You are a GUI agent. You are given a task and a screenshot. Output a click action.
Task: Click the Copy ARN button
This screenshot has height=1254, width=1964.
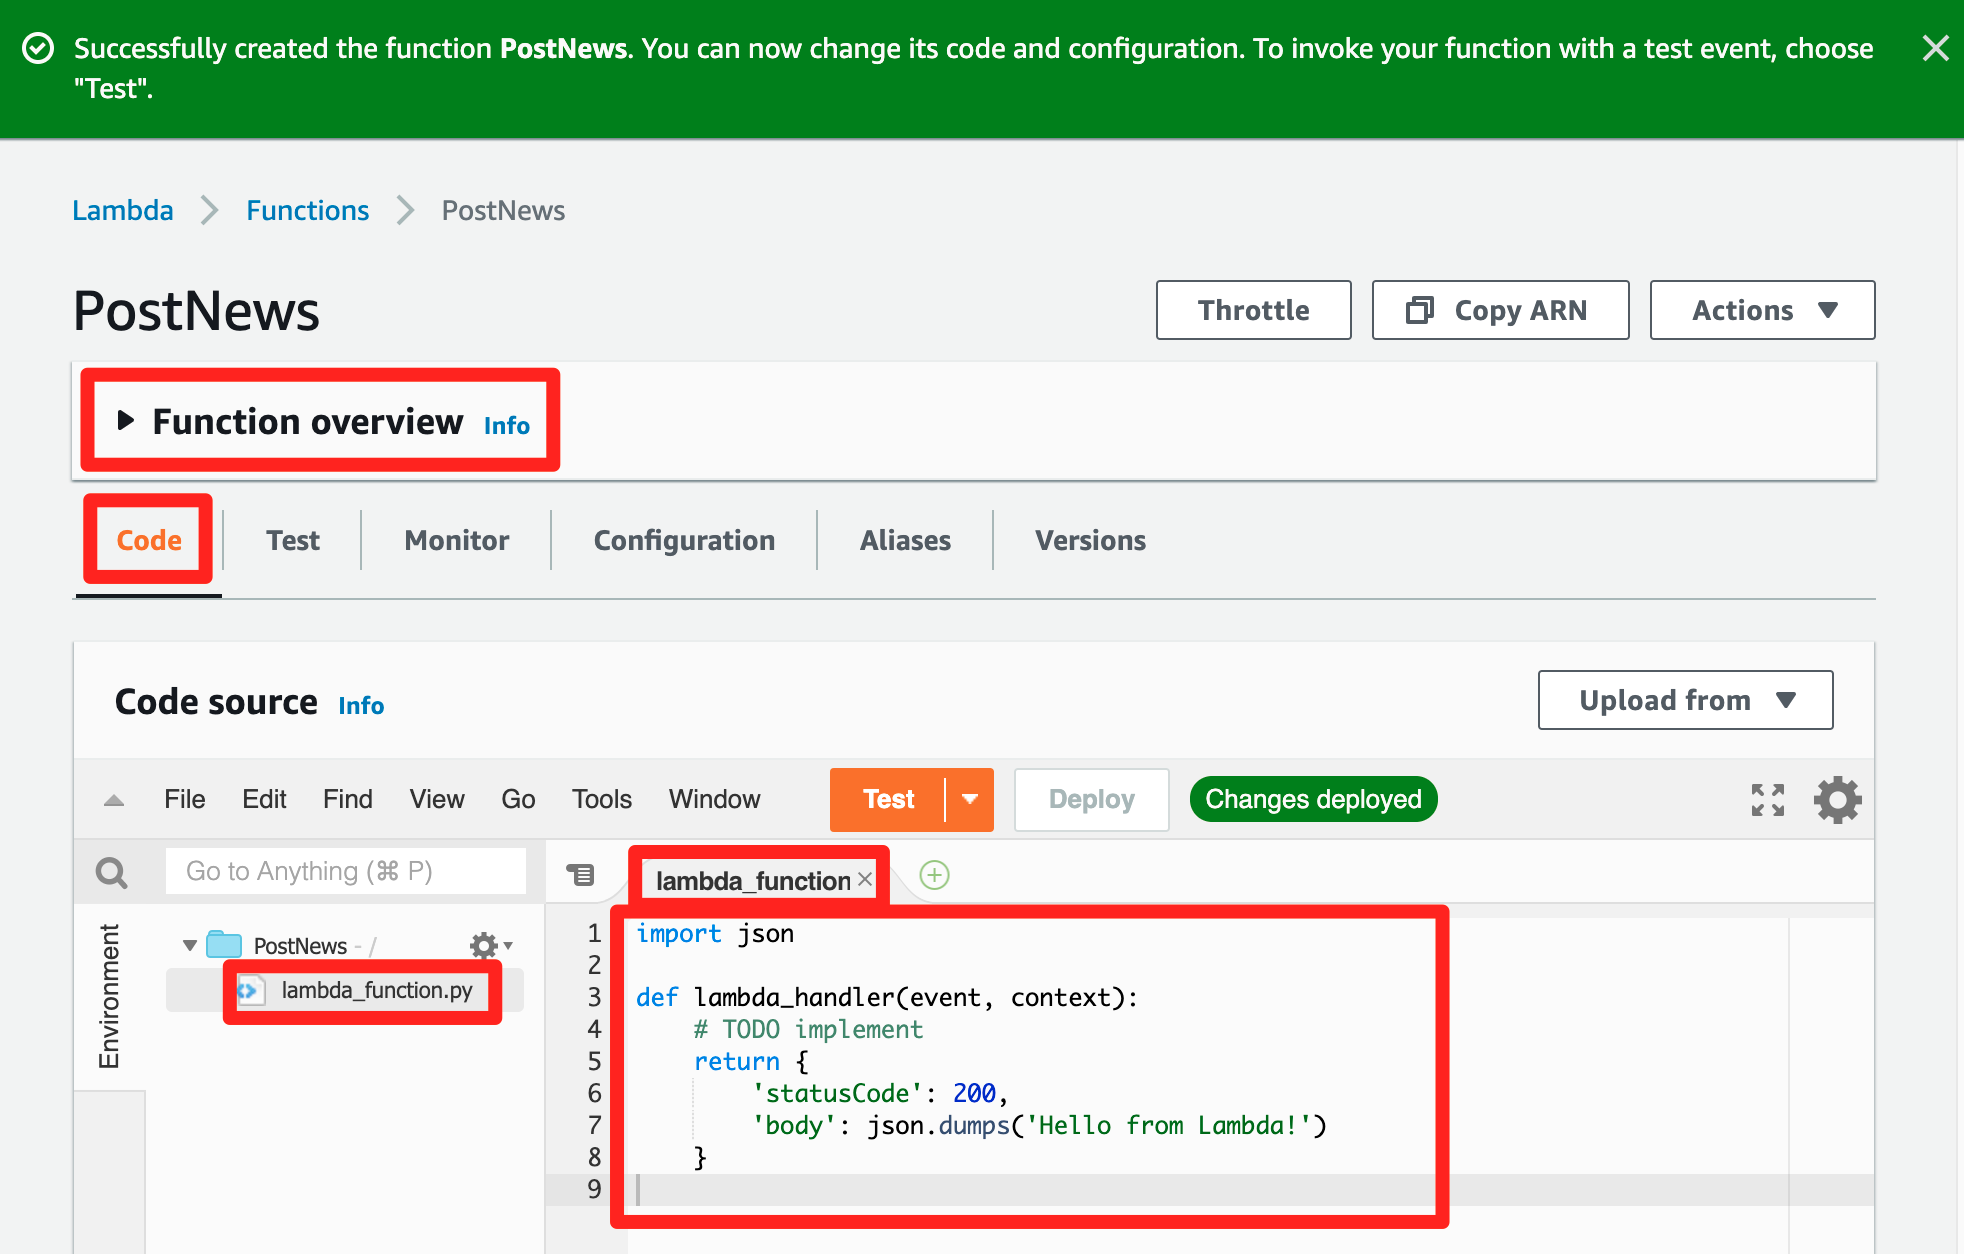click(x=1500, y=310)
